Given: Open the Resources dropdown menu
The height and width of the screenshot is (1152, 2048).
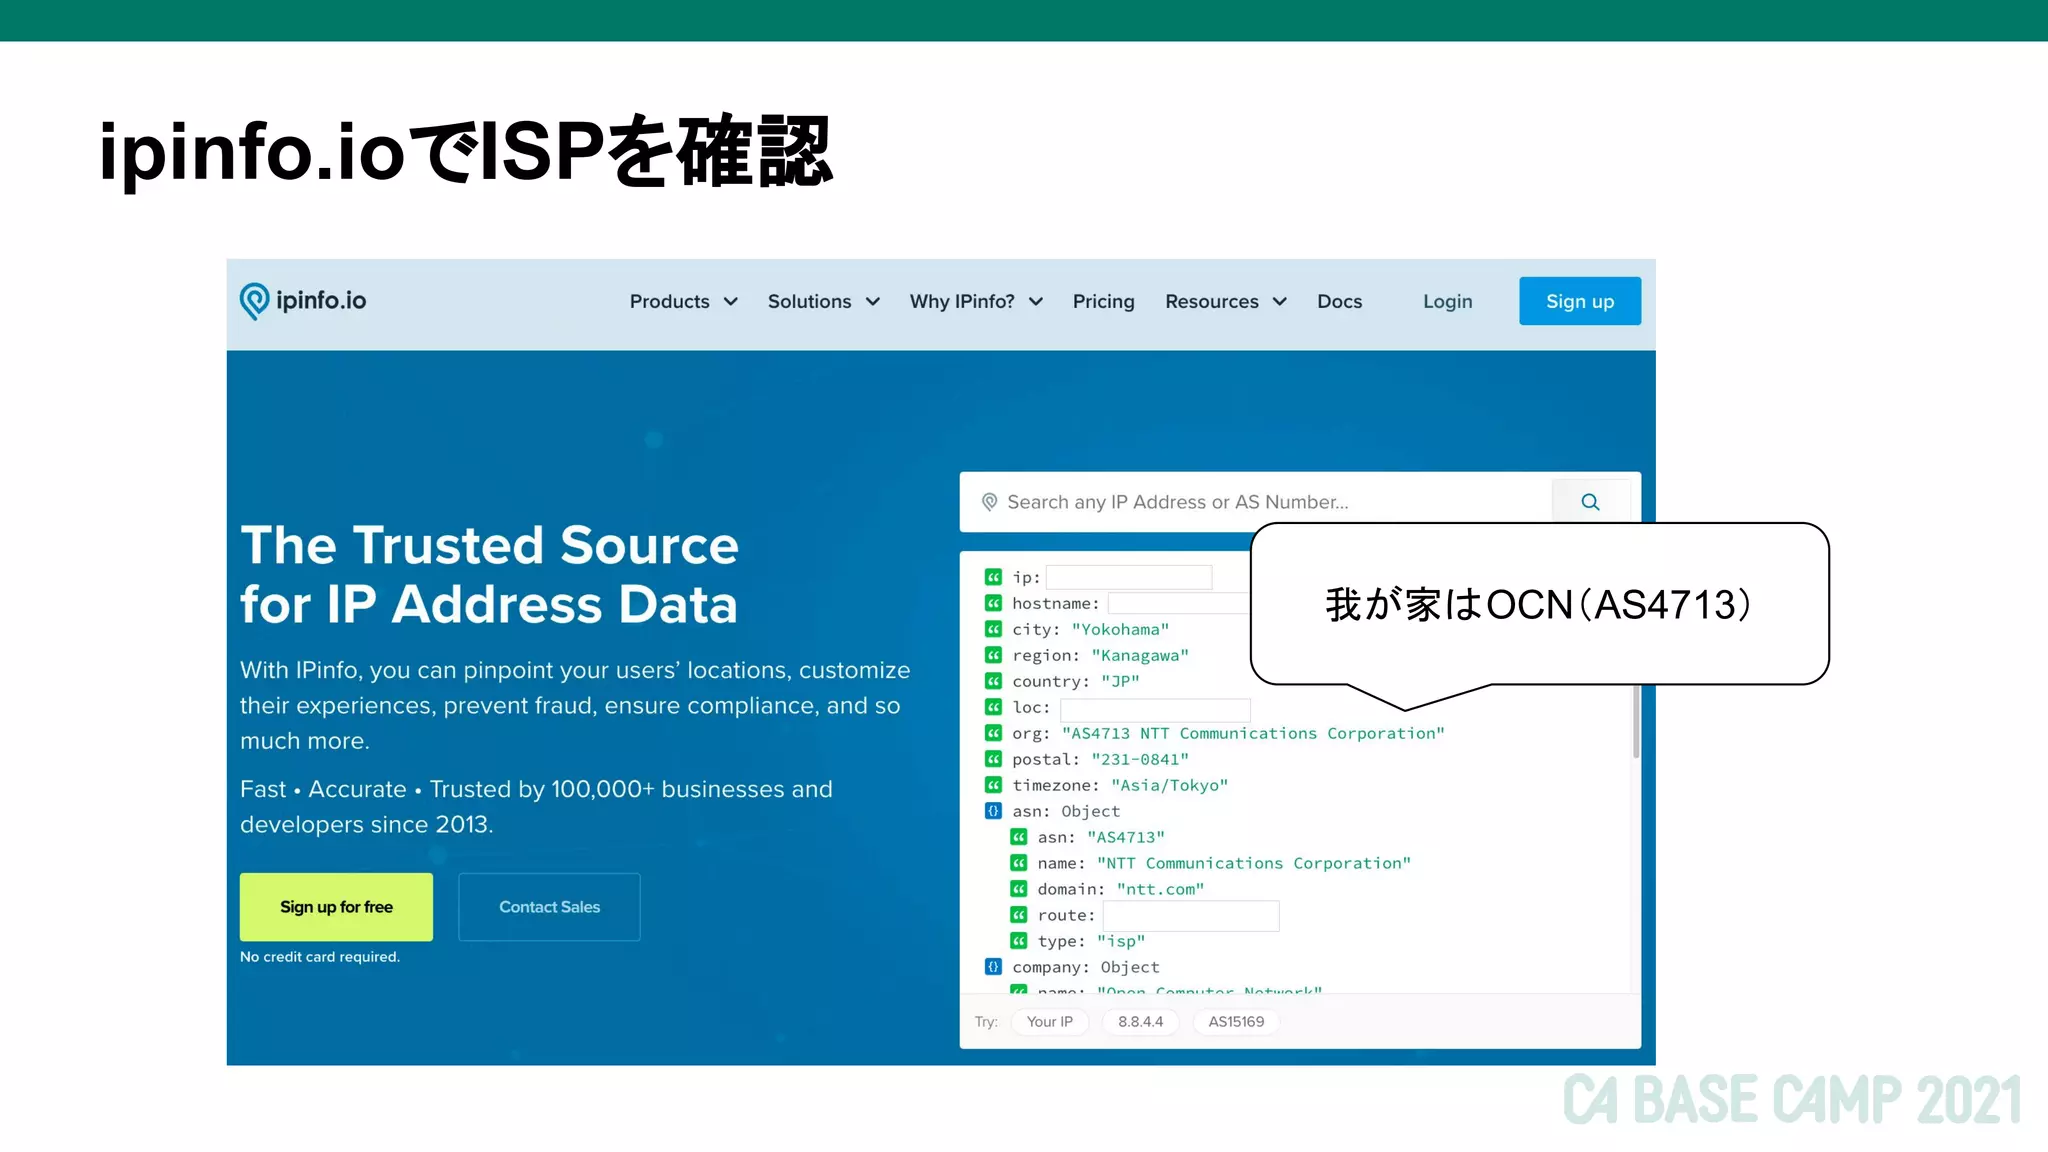Looking at the screenshot, I should (x=1226, y=301).
